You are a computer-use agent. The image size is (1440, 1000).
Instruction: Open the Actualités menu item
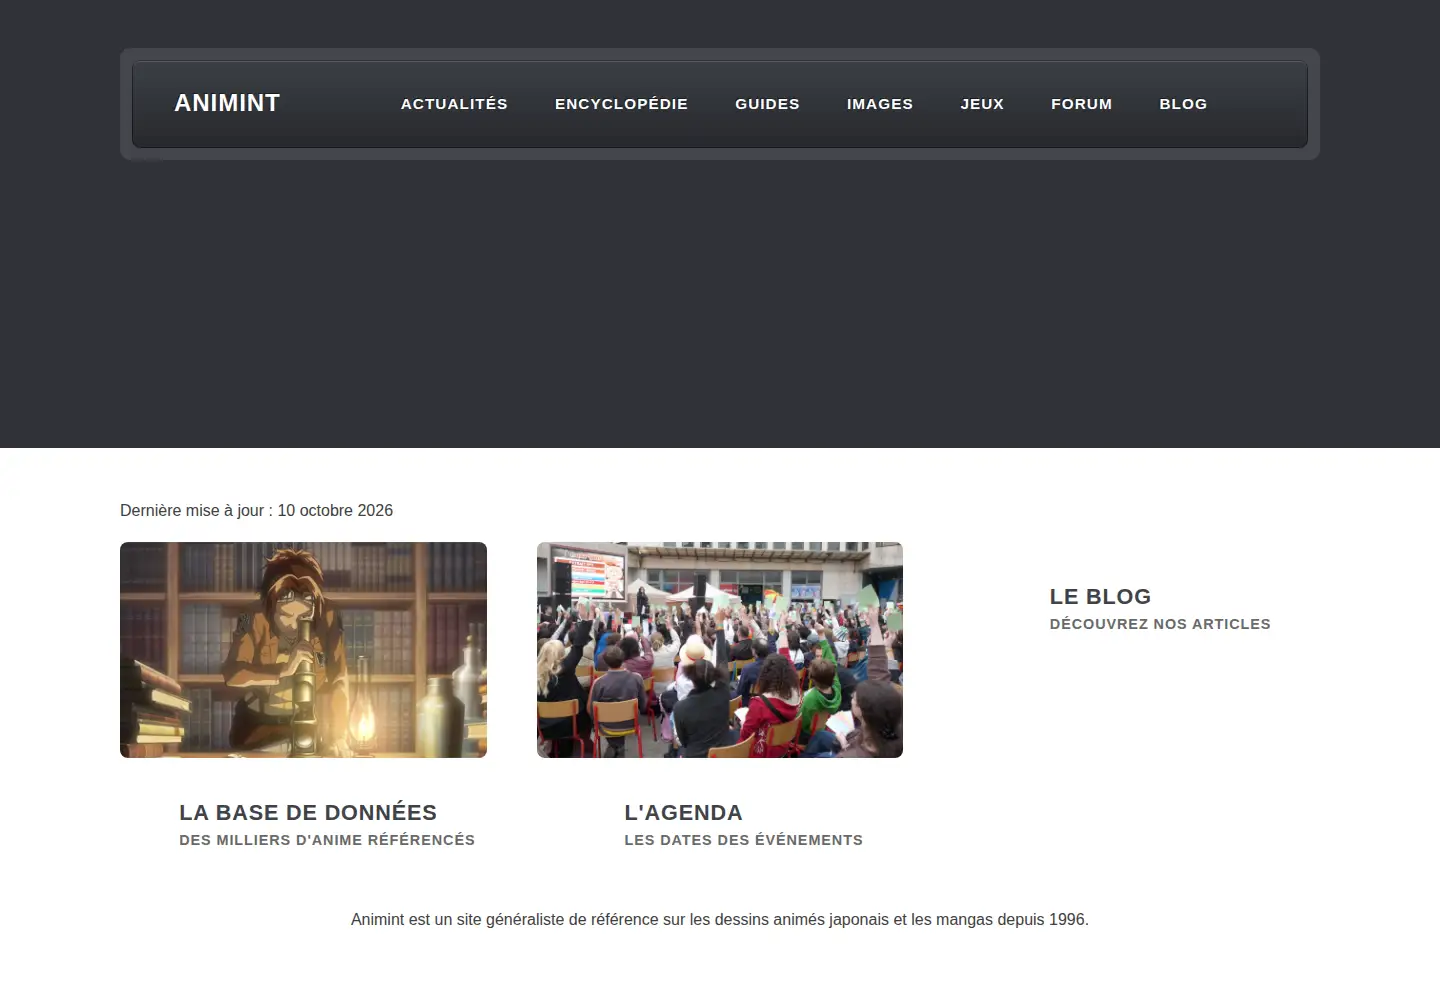pyautogui.click(x=454, y=104)
